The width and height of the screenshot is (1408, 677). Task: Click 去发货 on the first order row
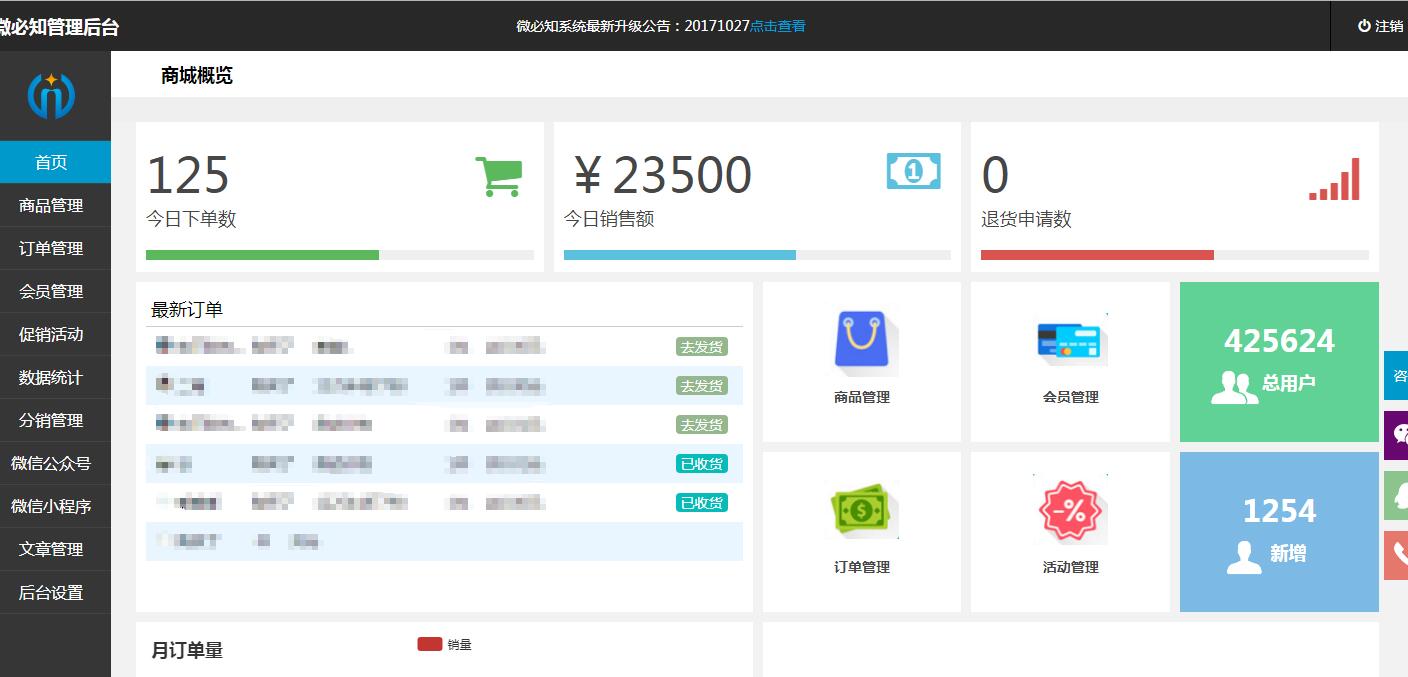tap(701, 346)
